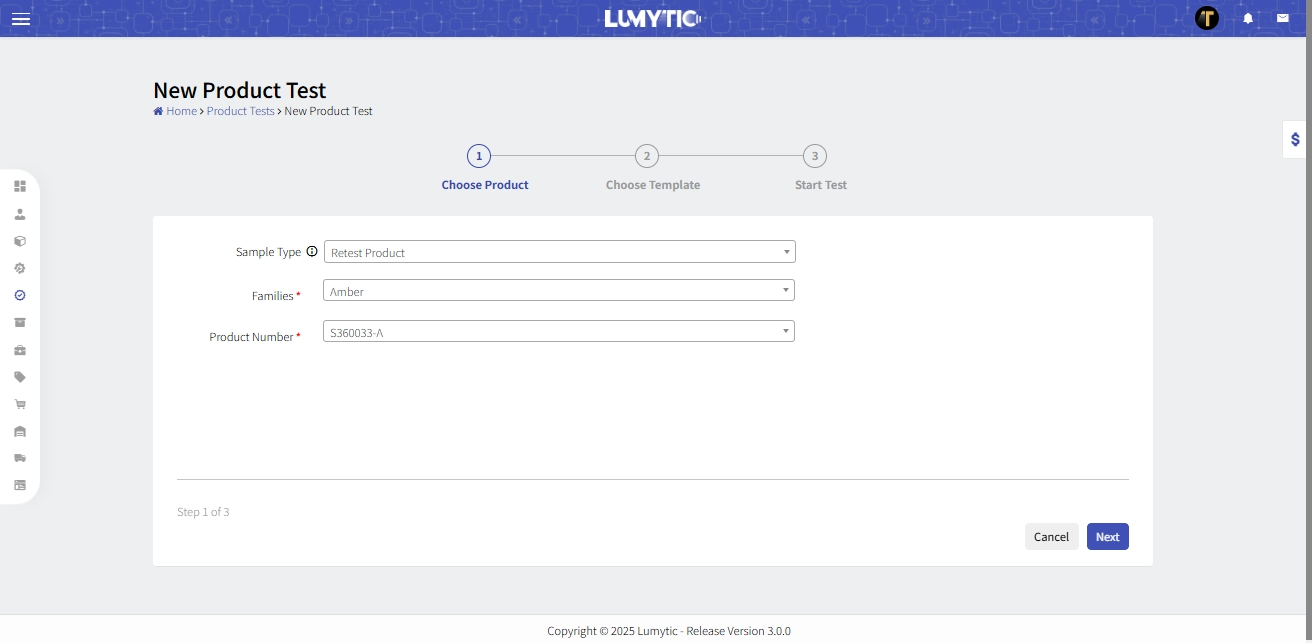Click the Next button
The height and width of the screenshot is (643, 1312).
pos(1107,537)
